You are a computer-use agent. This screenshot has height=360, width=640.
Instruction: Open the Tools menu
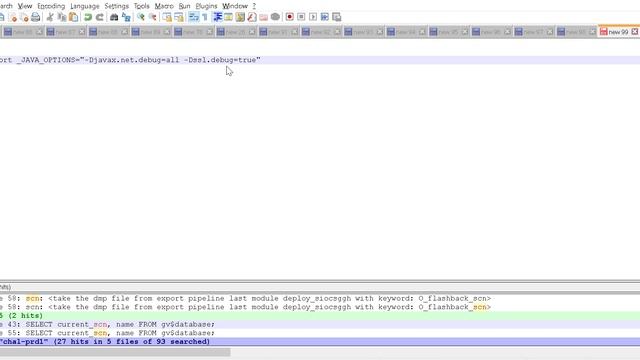click(x=142, y=6)
